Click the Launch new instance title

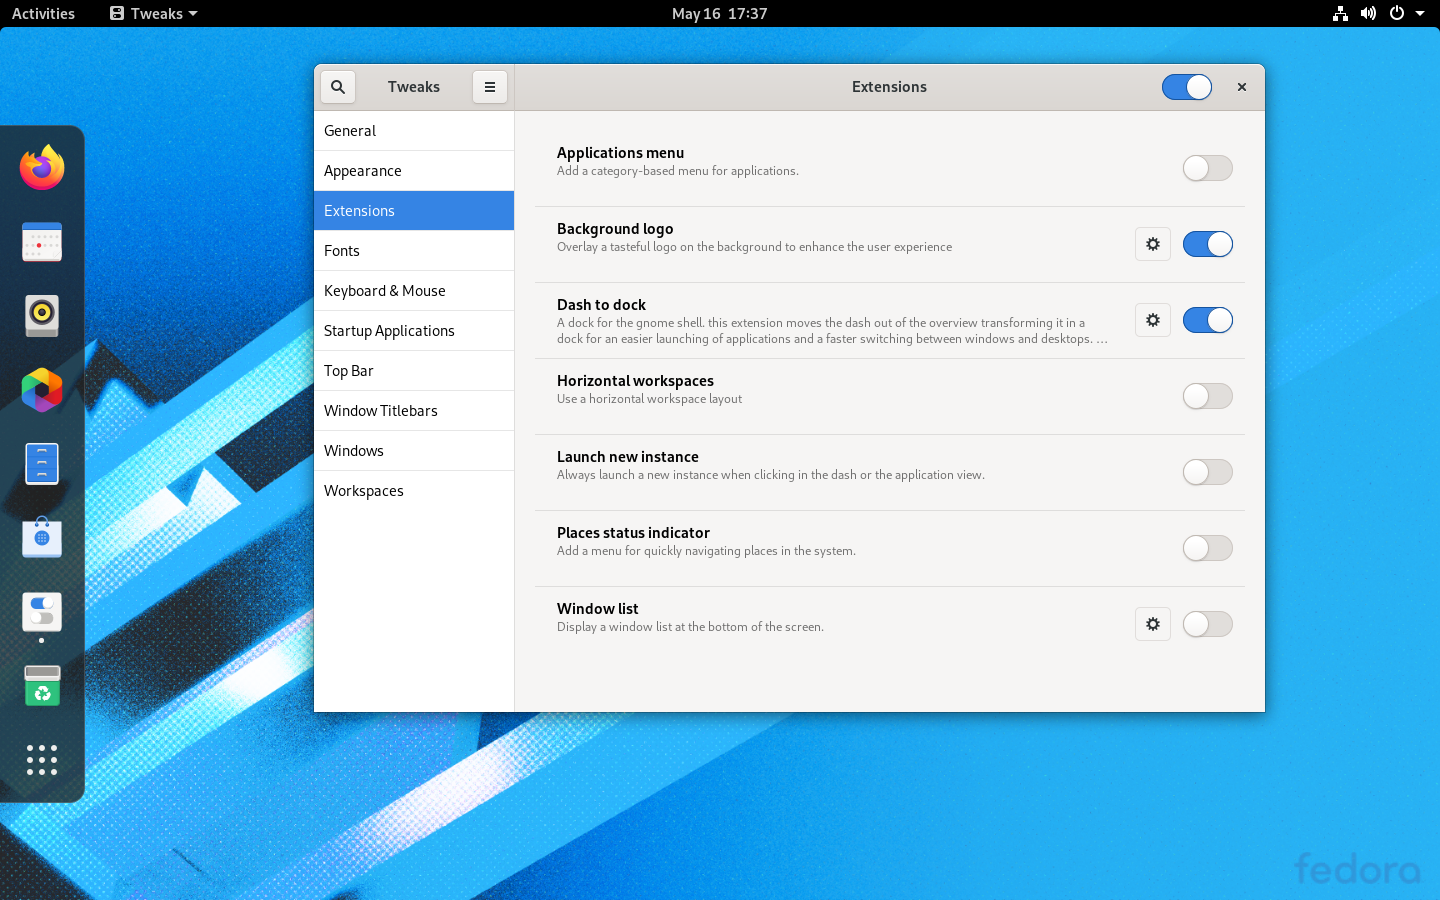628,457
